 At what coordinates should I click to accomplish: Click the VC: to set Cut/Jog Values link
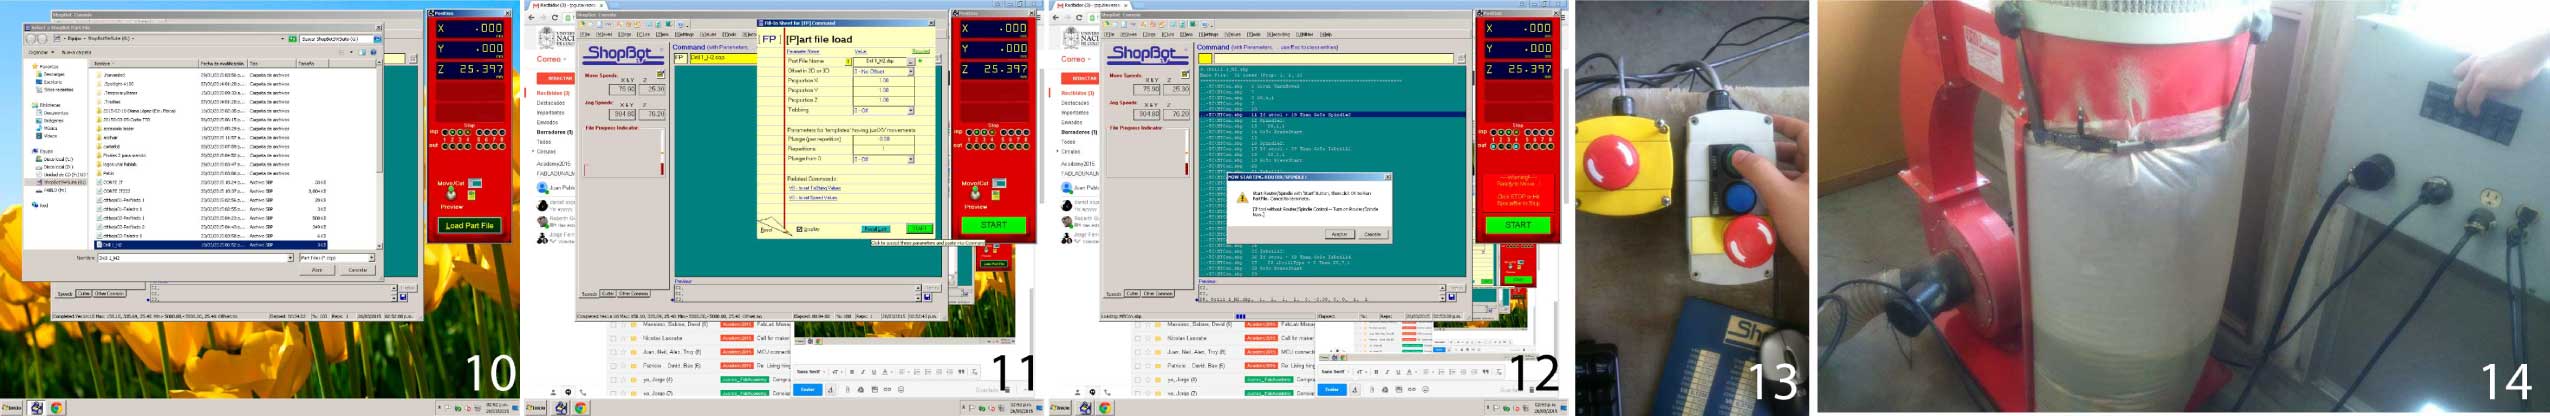tap(814, 188)
